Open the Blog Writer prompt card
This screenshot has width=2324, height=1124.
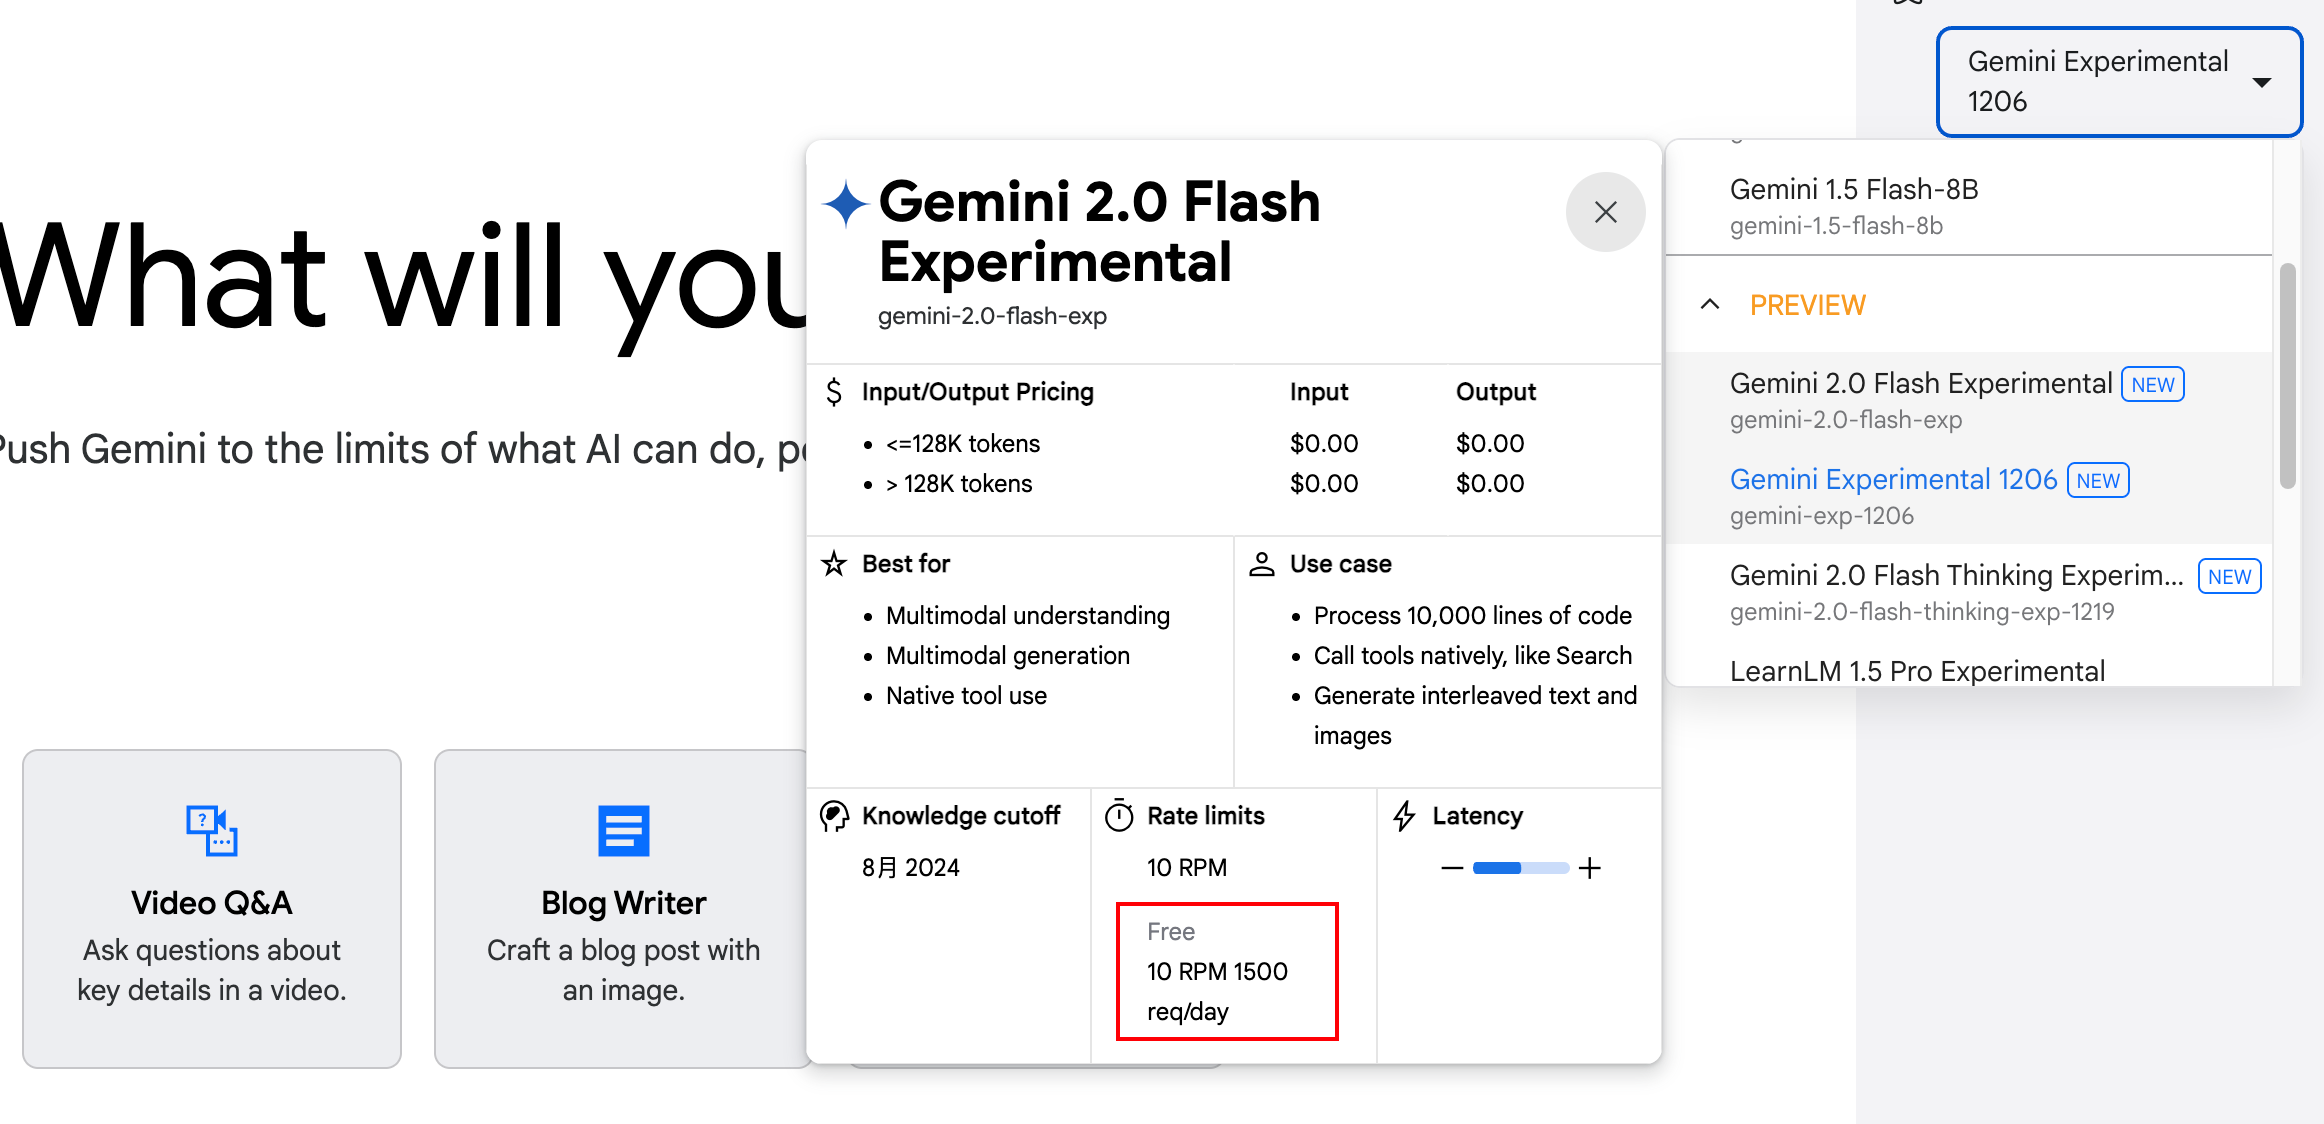coord(623,909)
